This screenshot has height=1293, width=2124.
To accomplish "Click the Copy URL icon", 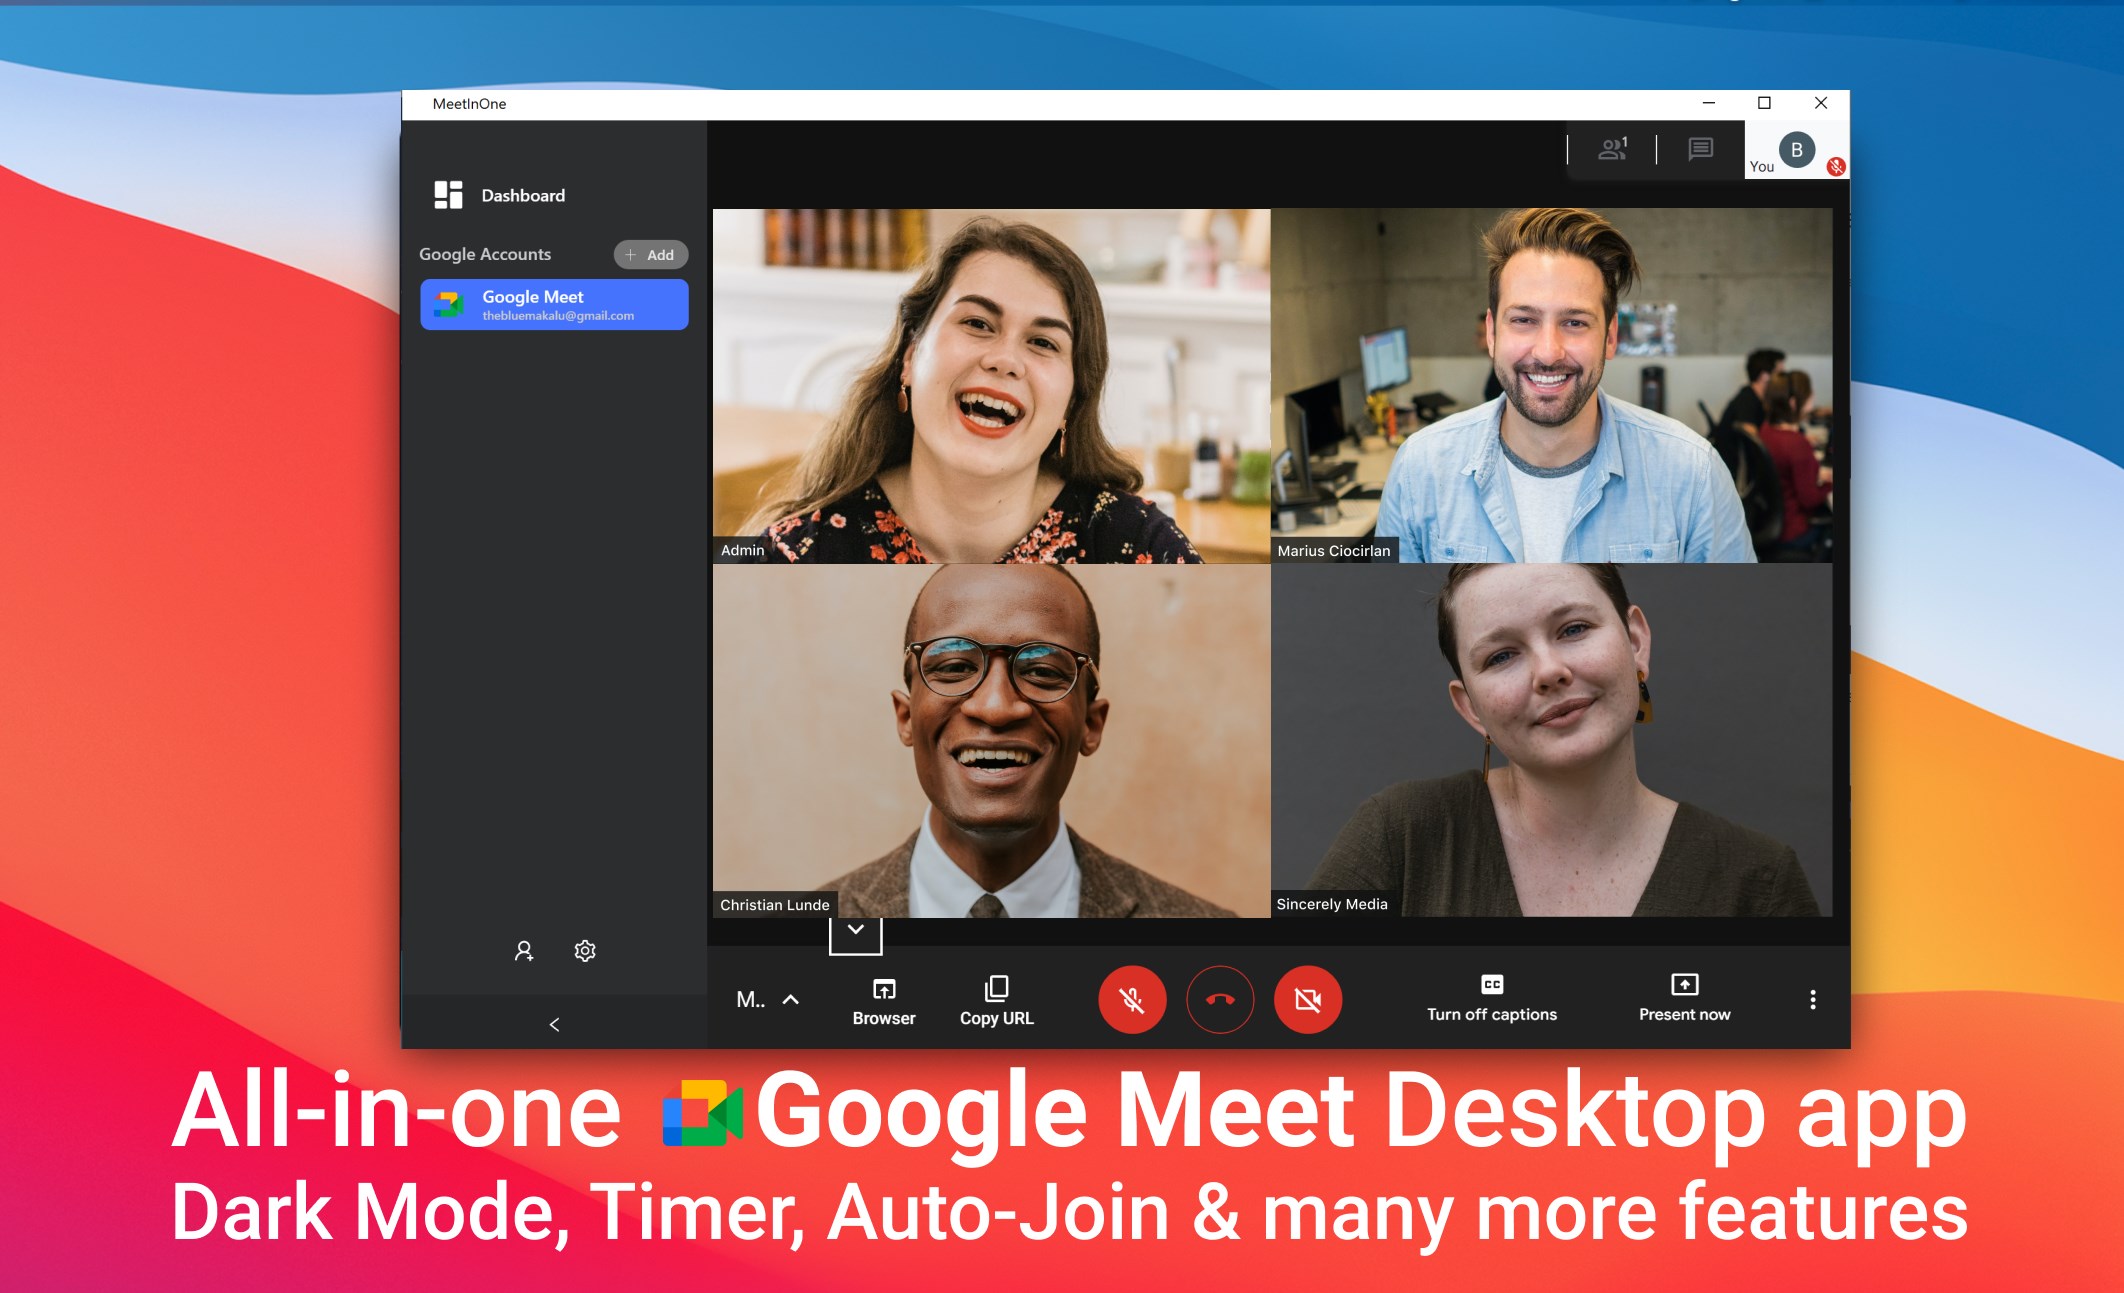I will pyautogui.click(x=996, y=989).
